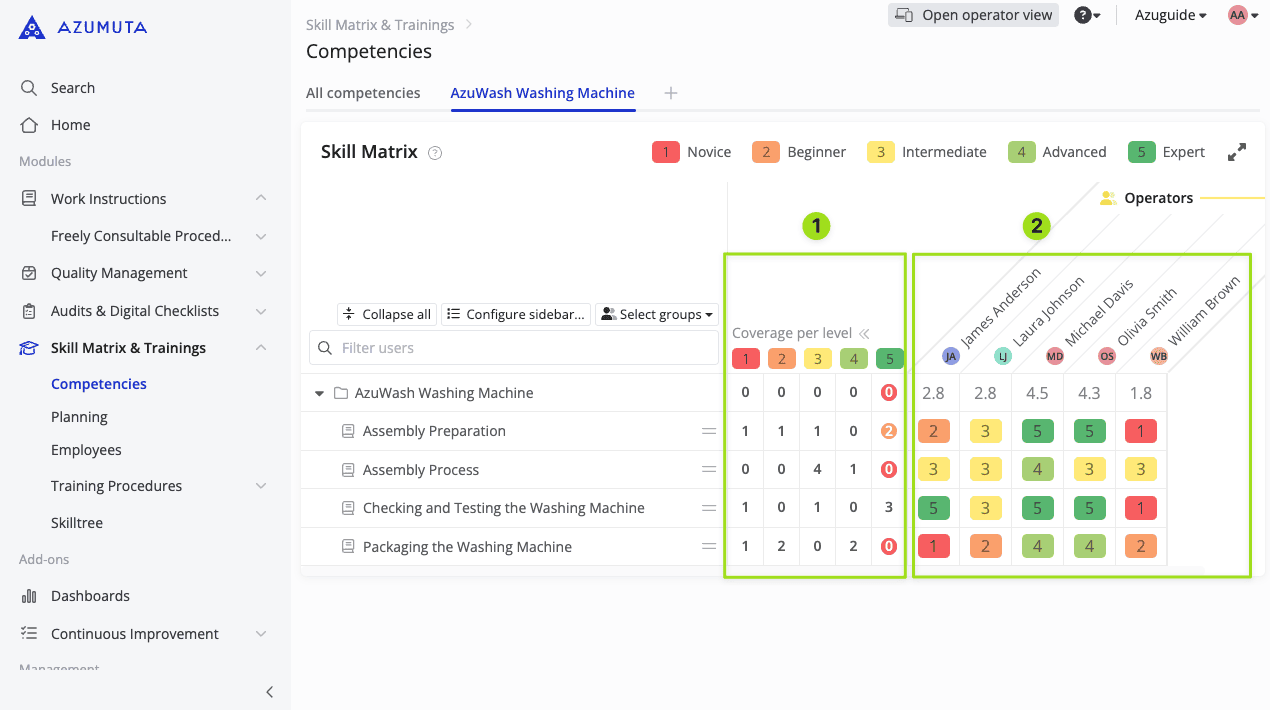
Task: Open Planning in the sidebar
Action: (x=79, y=417)
